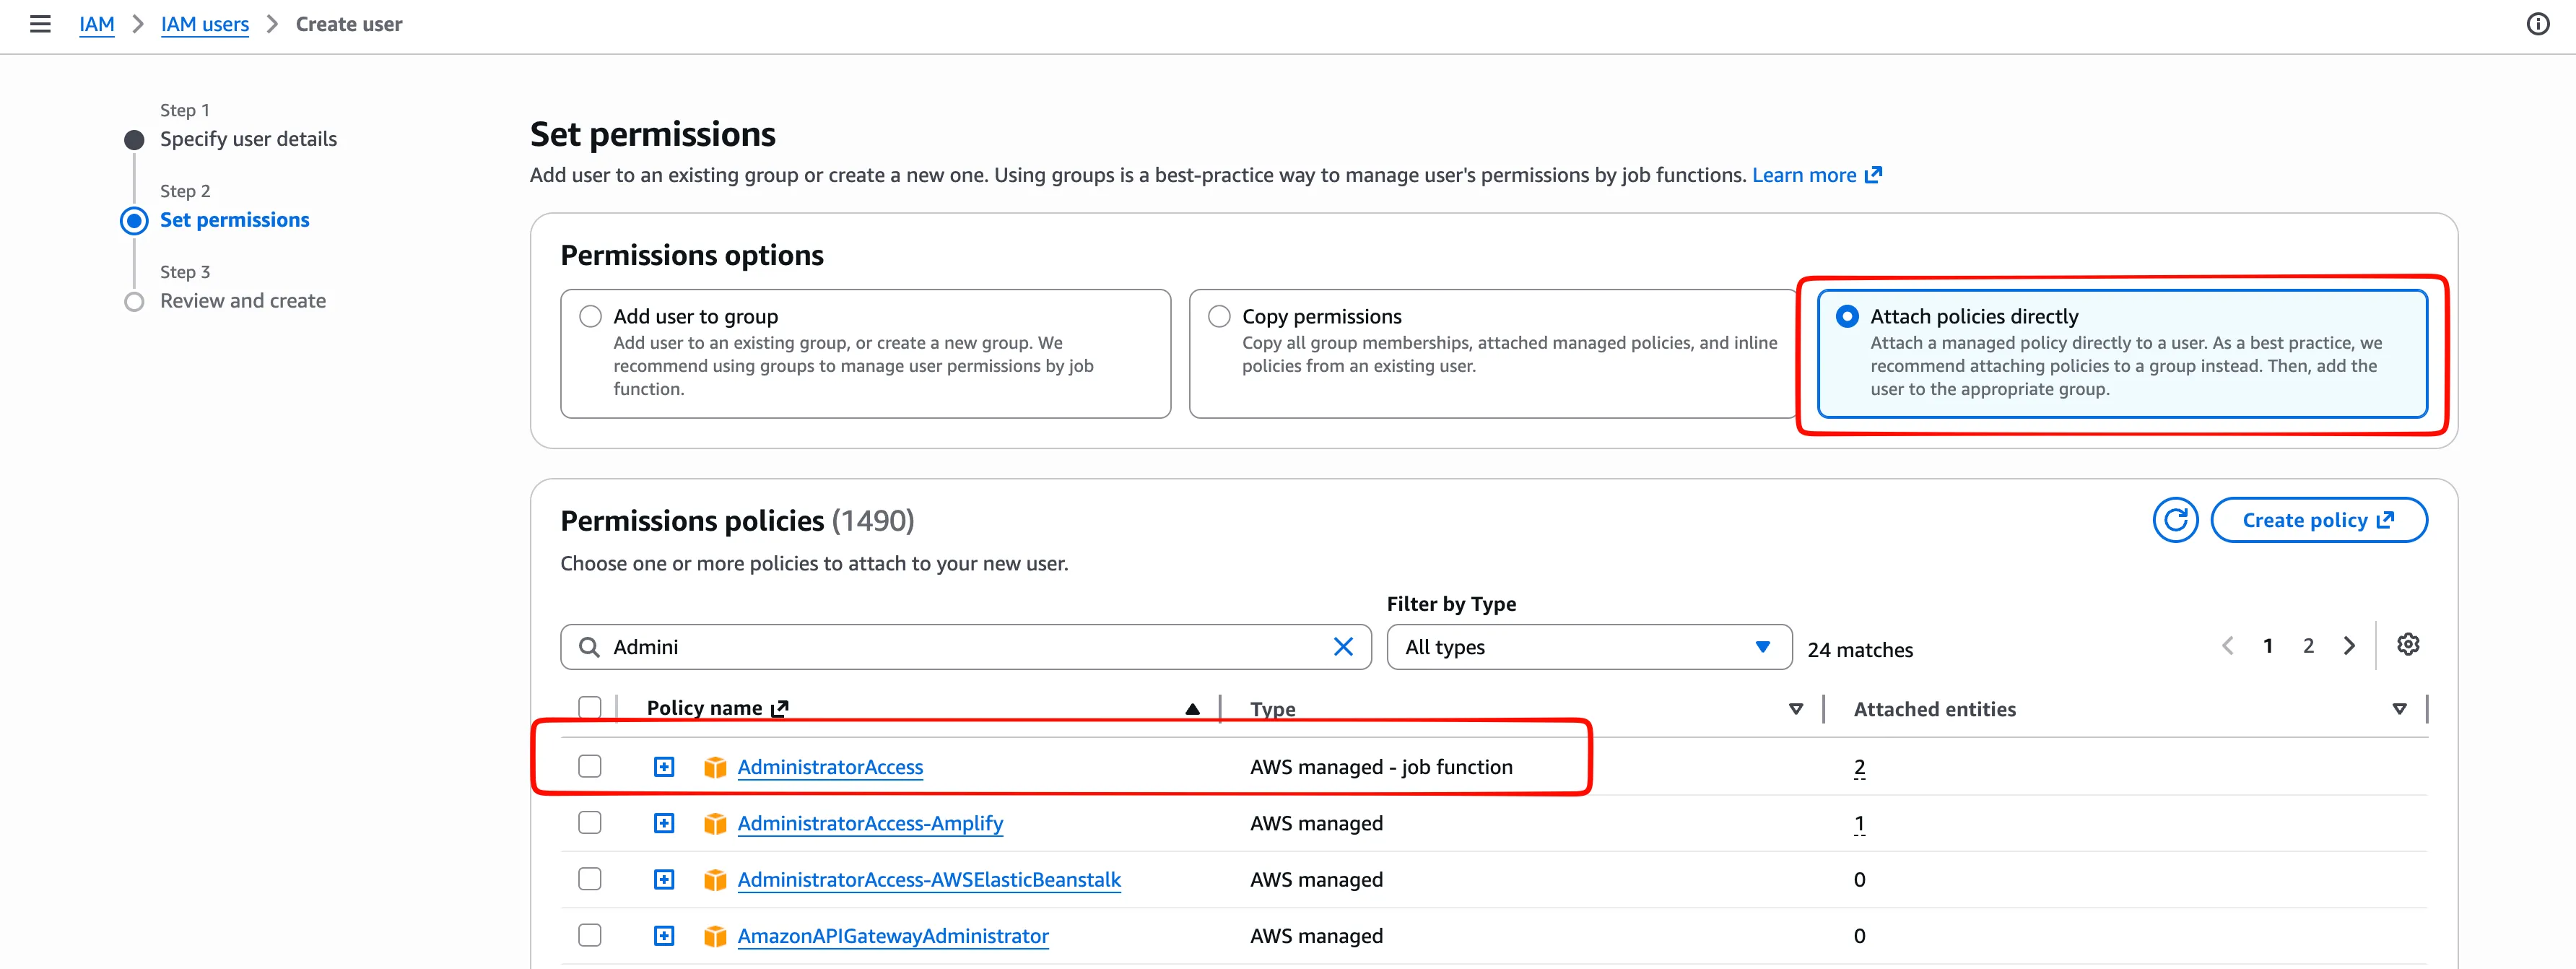Screen dimensions: 2576x969
Task: Open the hamburger navigation menu
Action: (x=40, y=24)
